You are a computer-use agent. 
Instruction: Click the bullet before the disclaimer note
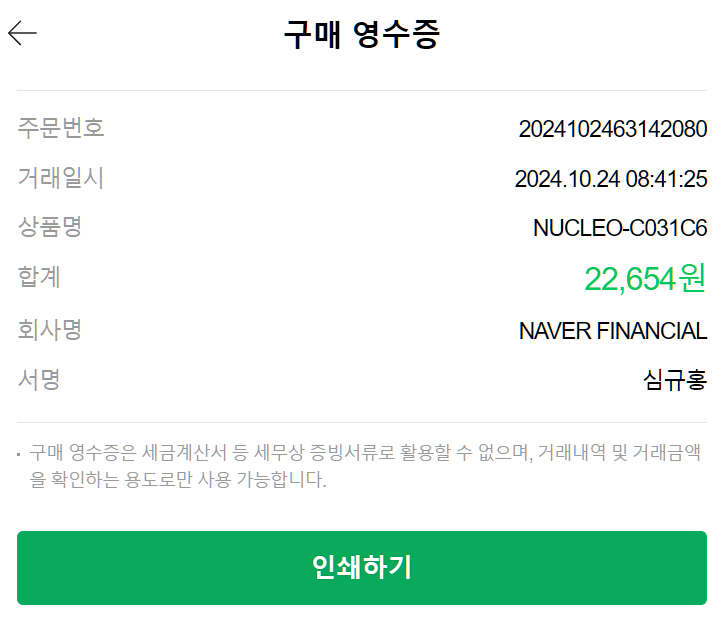click(19, 455)
